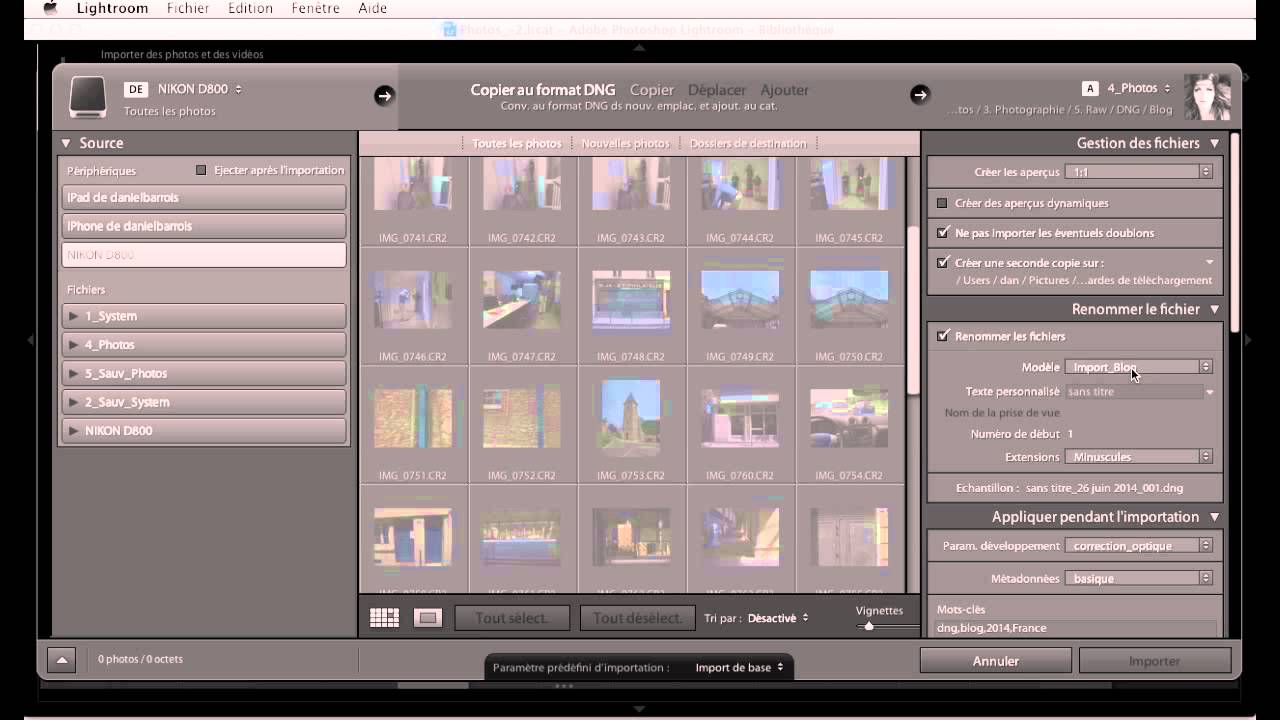The image size is (1280, 720).
Task: Select thumbnail IMG_0753.CR2
Action: 631,417
